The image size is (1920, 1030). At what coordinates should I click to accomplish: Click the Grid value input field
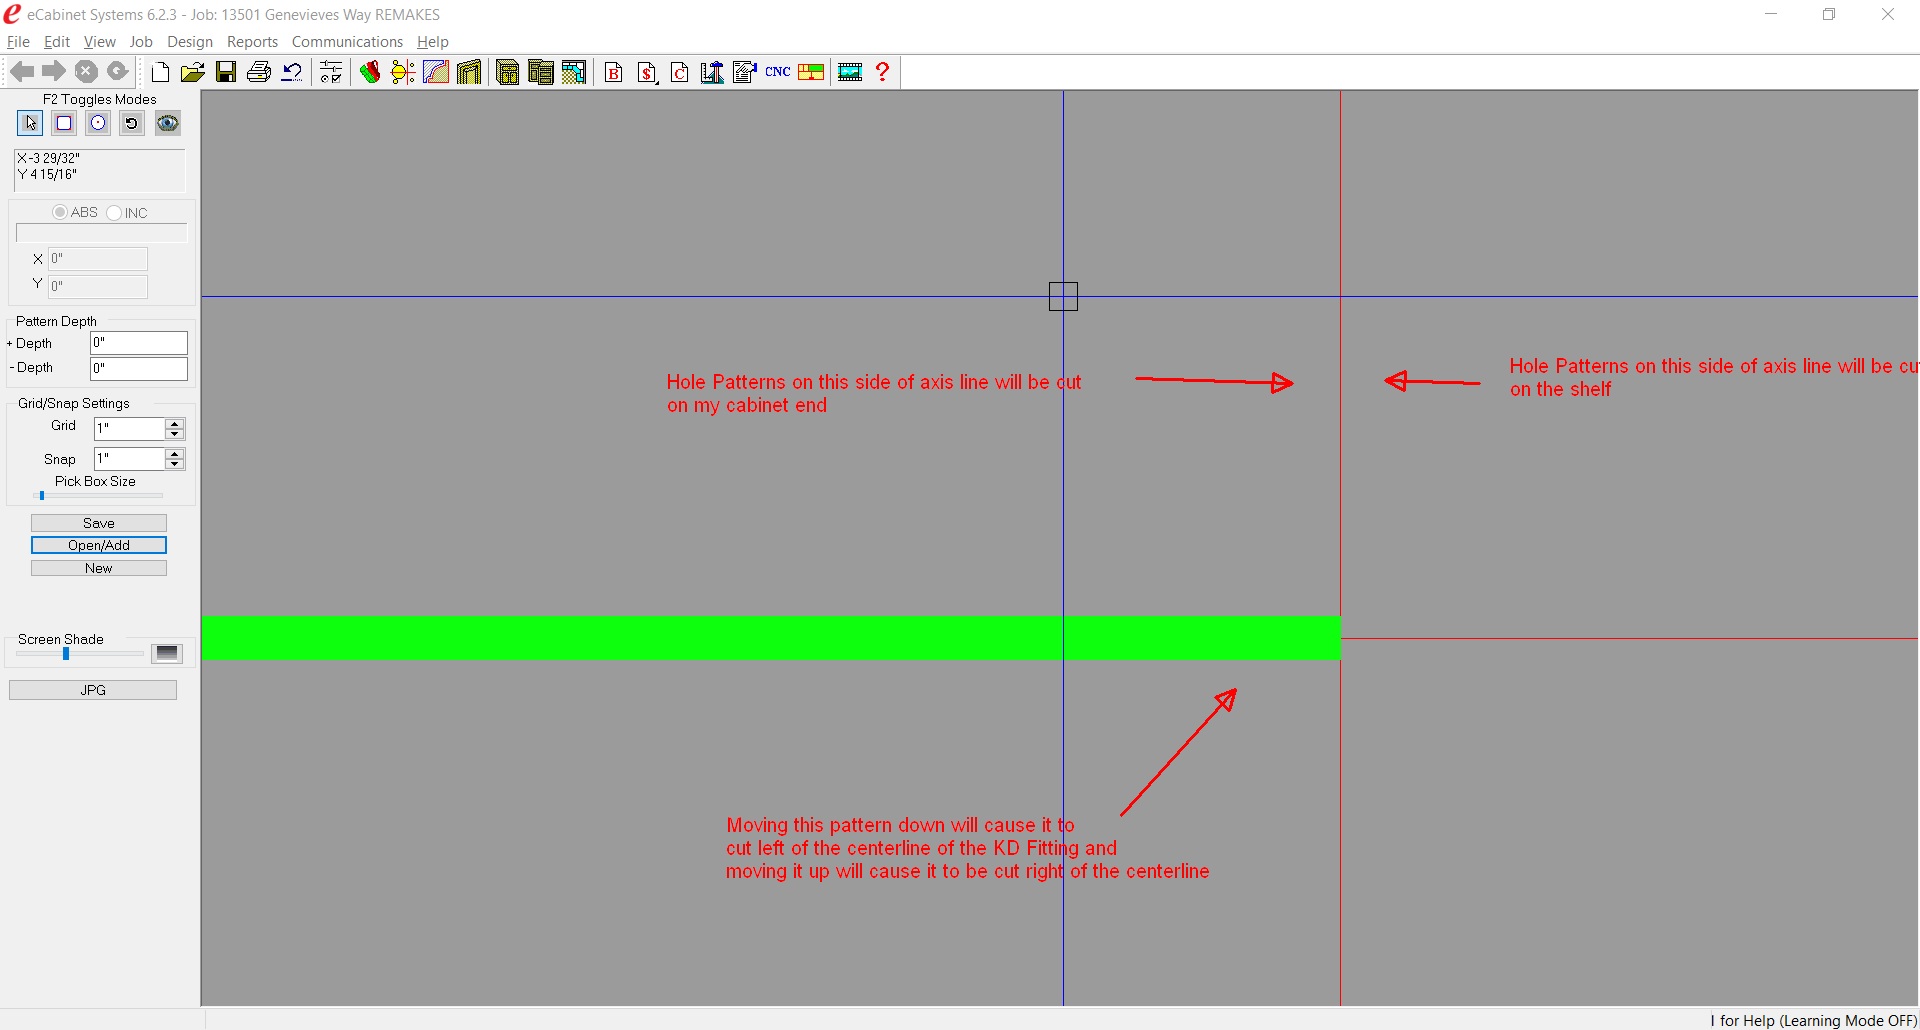(129, 429)
